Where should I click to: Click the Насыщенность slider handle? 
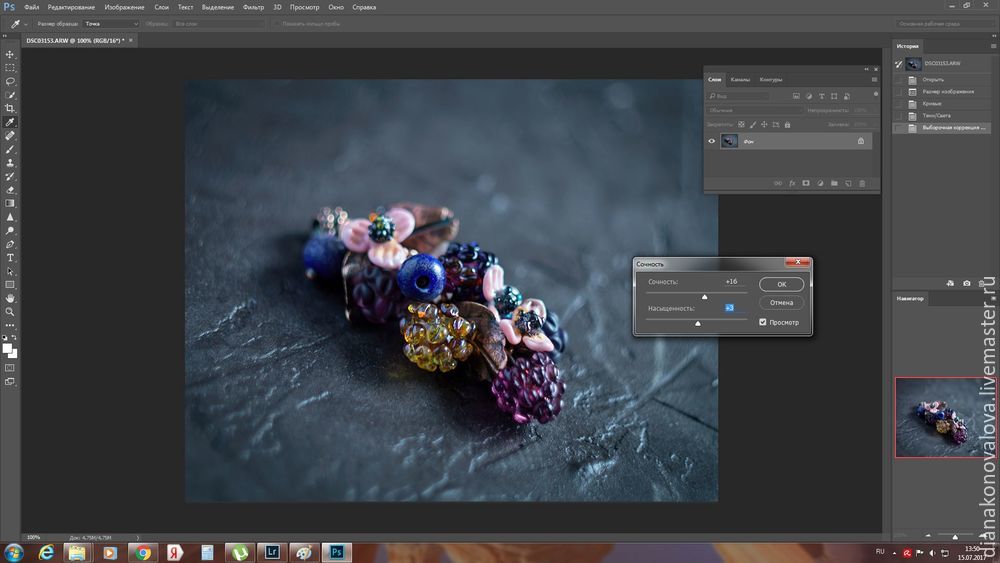pyautogui.click(x=698, y=323)
